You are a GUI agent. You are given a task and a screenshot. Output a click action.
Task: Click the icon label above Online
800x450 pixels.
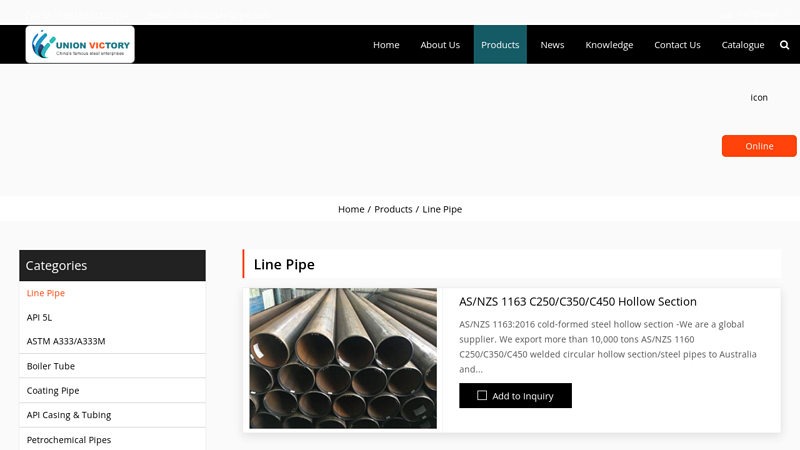pos(759,97)
